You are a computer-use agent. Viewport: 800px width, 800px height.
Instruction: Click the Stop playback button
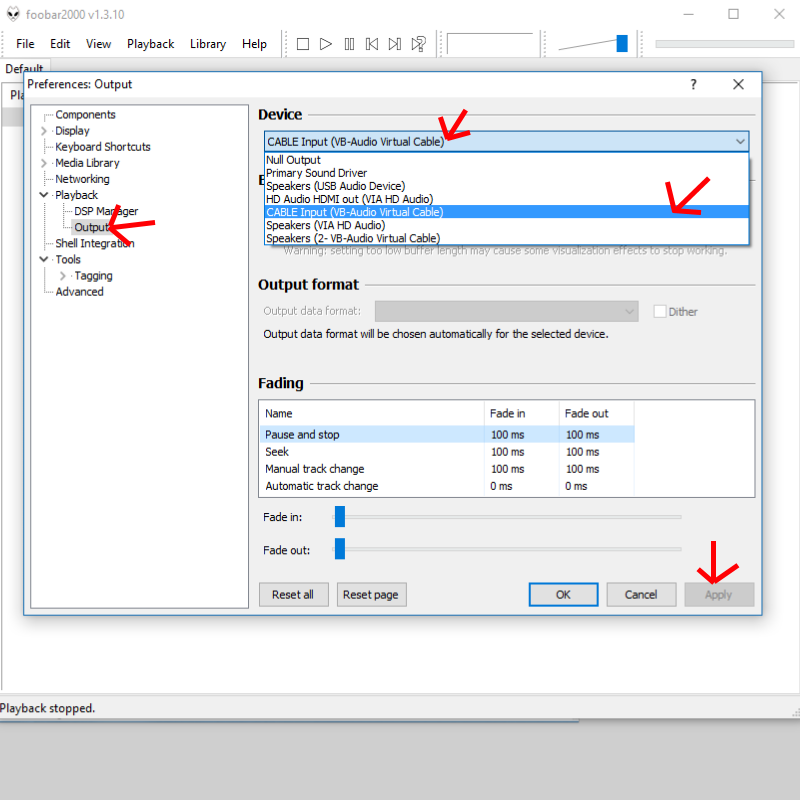pyautogui.click(x=303, y=44)
